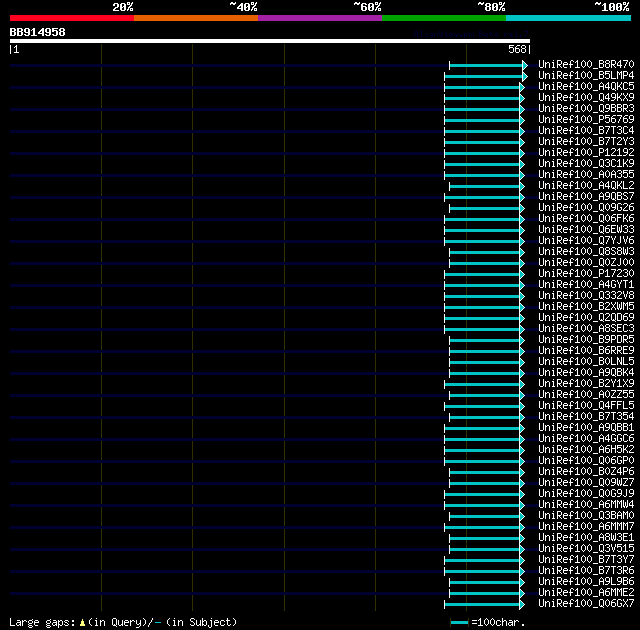The width and height of the screenshot is (640, 630).
Task: Select the UniRef100_Q2QD69 label
Action: point(586,318)
